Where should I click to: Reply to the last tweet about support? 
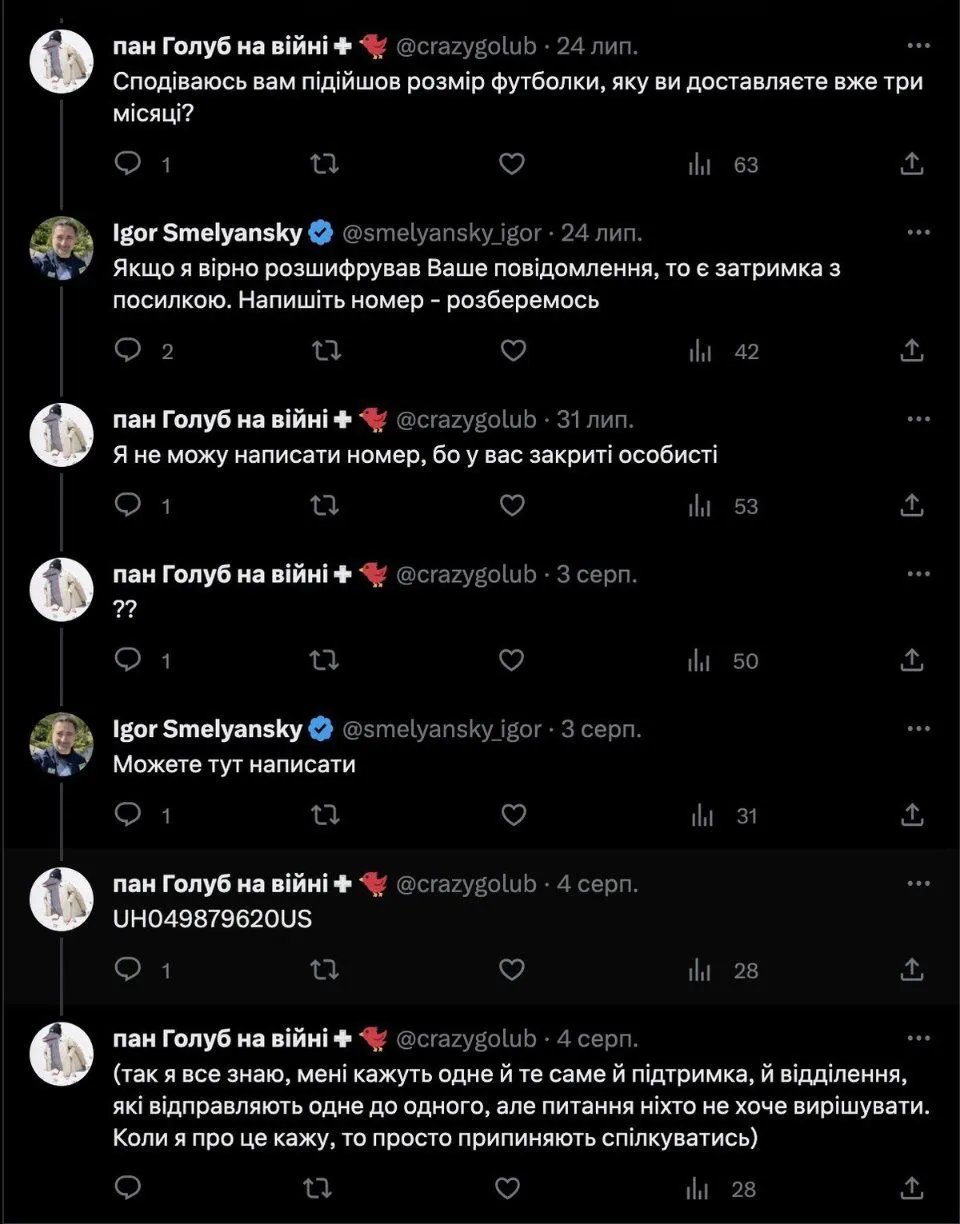(x=129, y=1189)
